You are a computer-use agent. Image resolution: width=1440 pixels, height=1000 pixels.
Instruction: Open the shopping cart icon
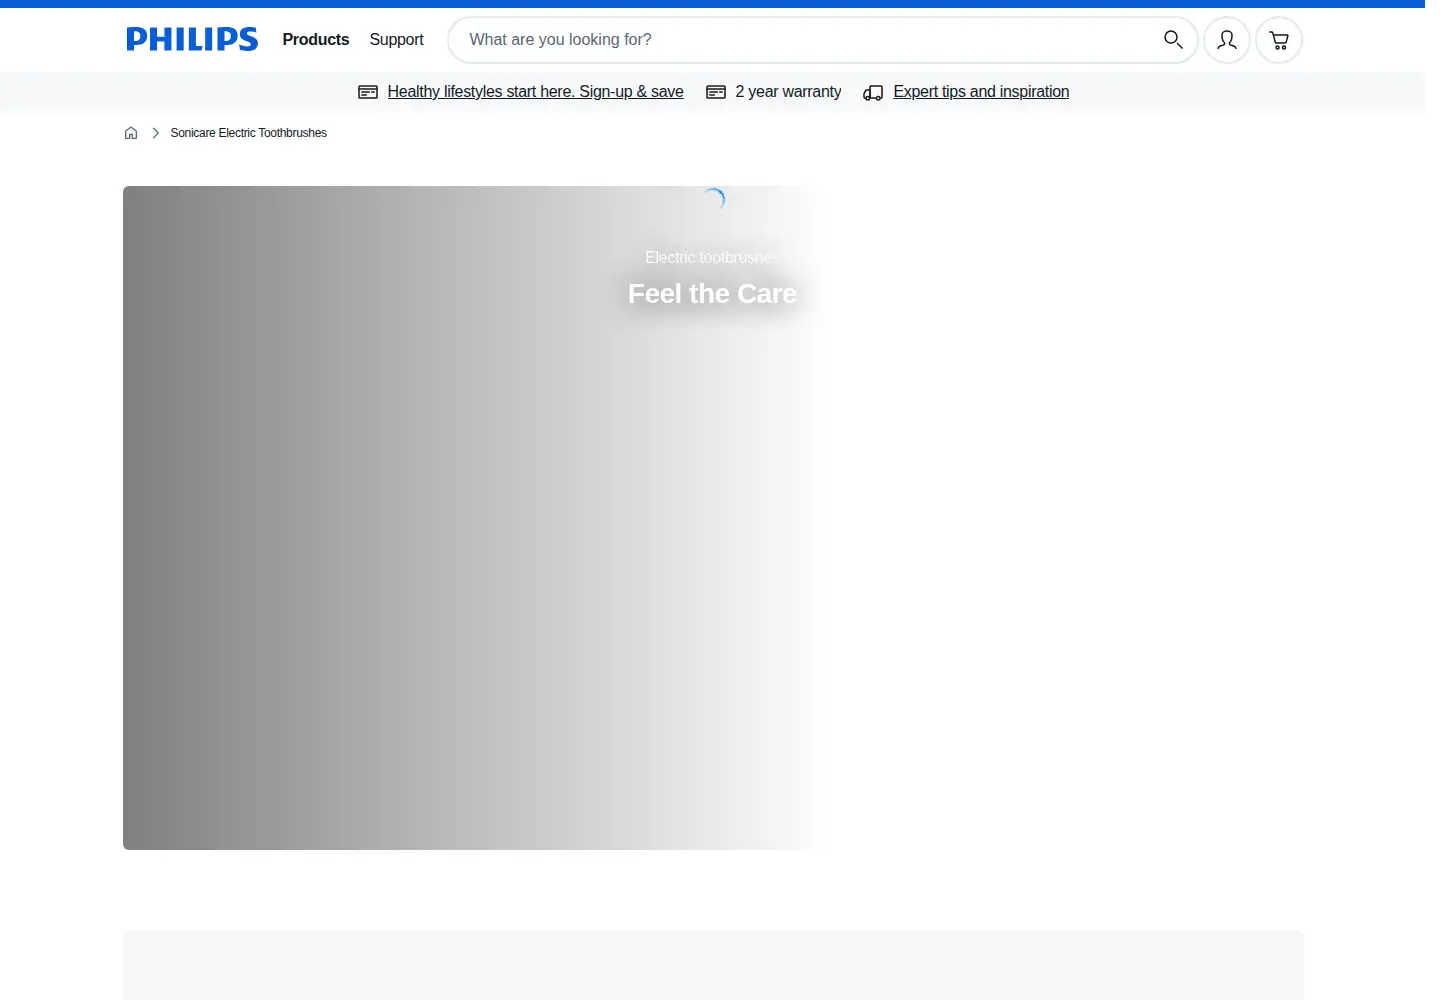pos(1279,40)
